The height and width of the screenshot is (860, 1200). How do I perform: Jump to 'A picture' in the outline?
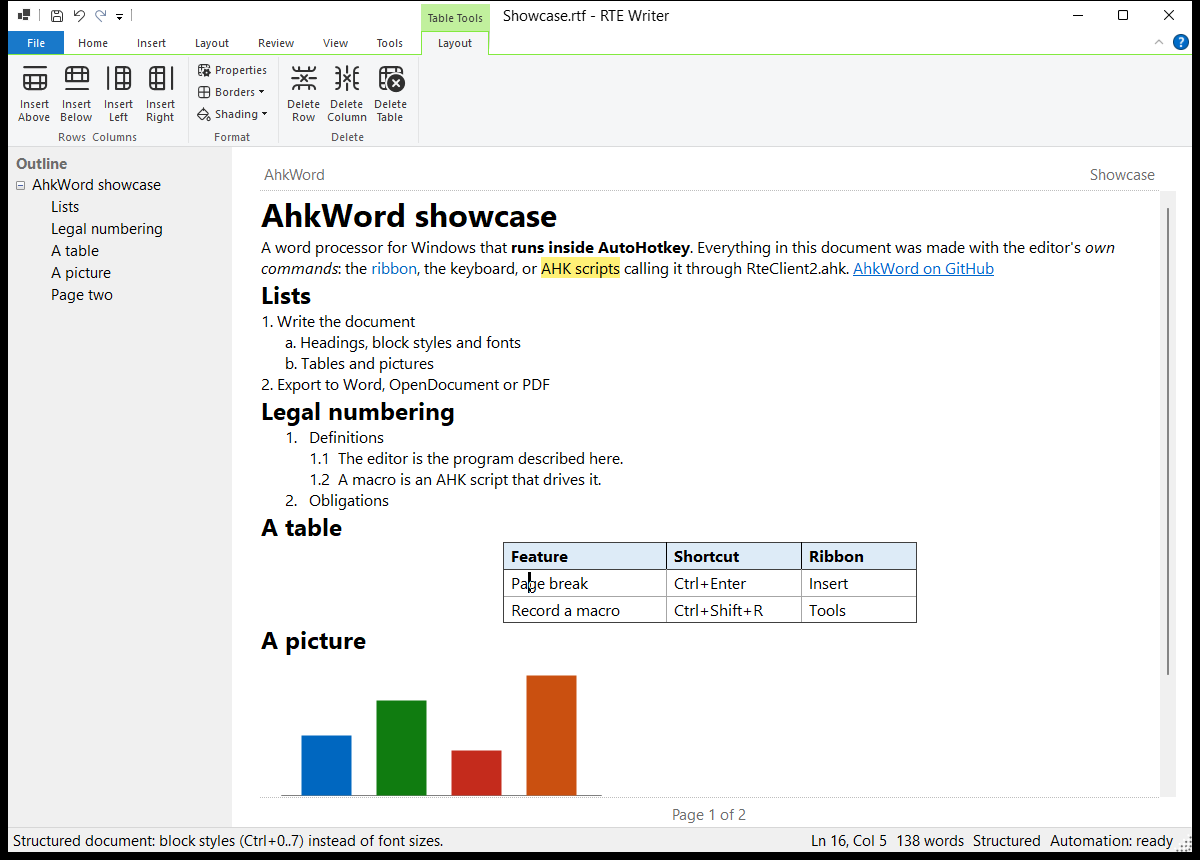point(81,273)
